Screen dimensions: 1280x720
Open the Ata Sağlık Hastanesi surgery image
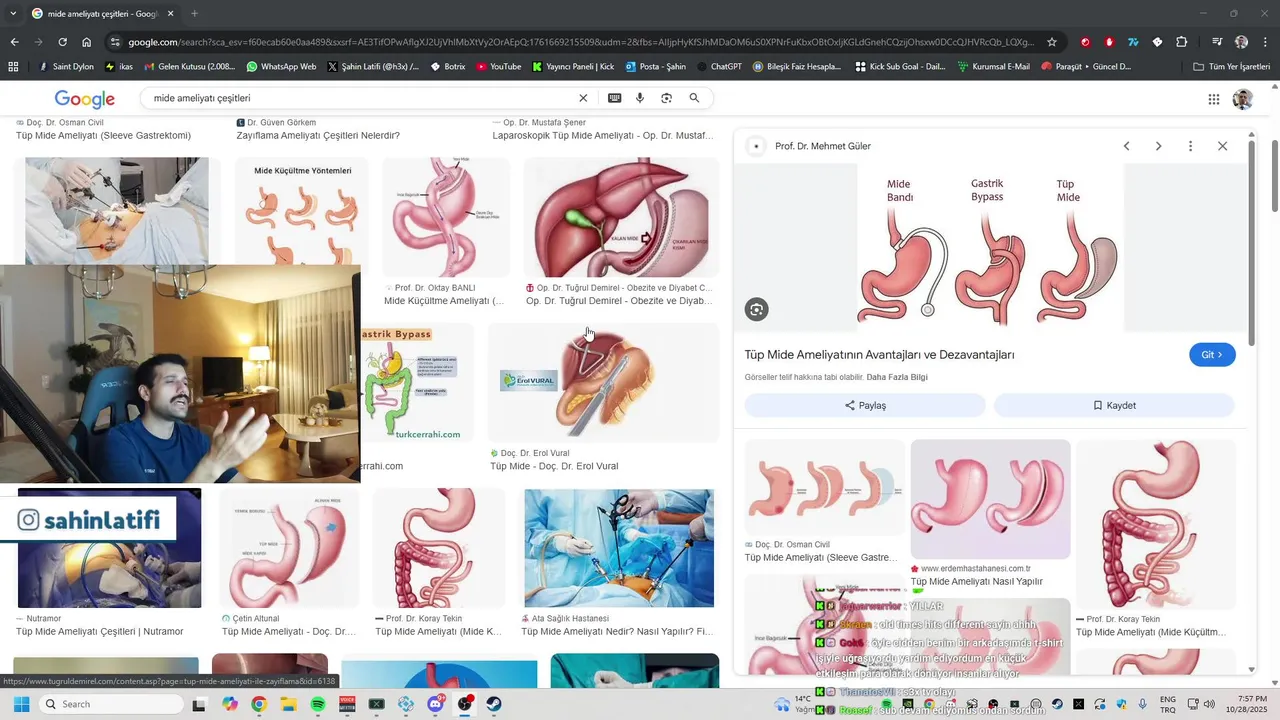pyautogui.click(x=619, y=548)
